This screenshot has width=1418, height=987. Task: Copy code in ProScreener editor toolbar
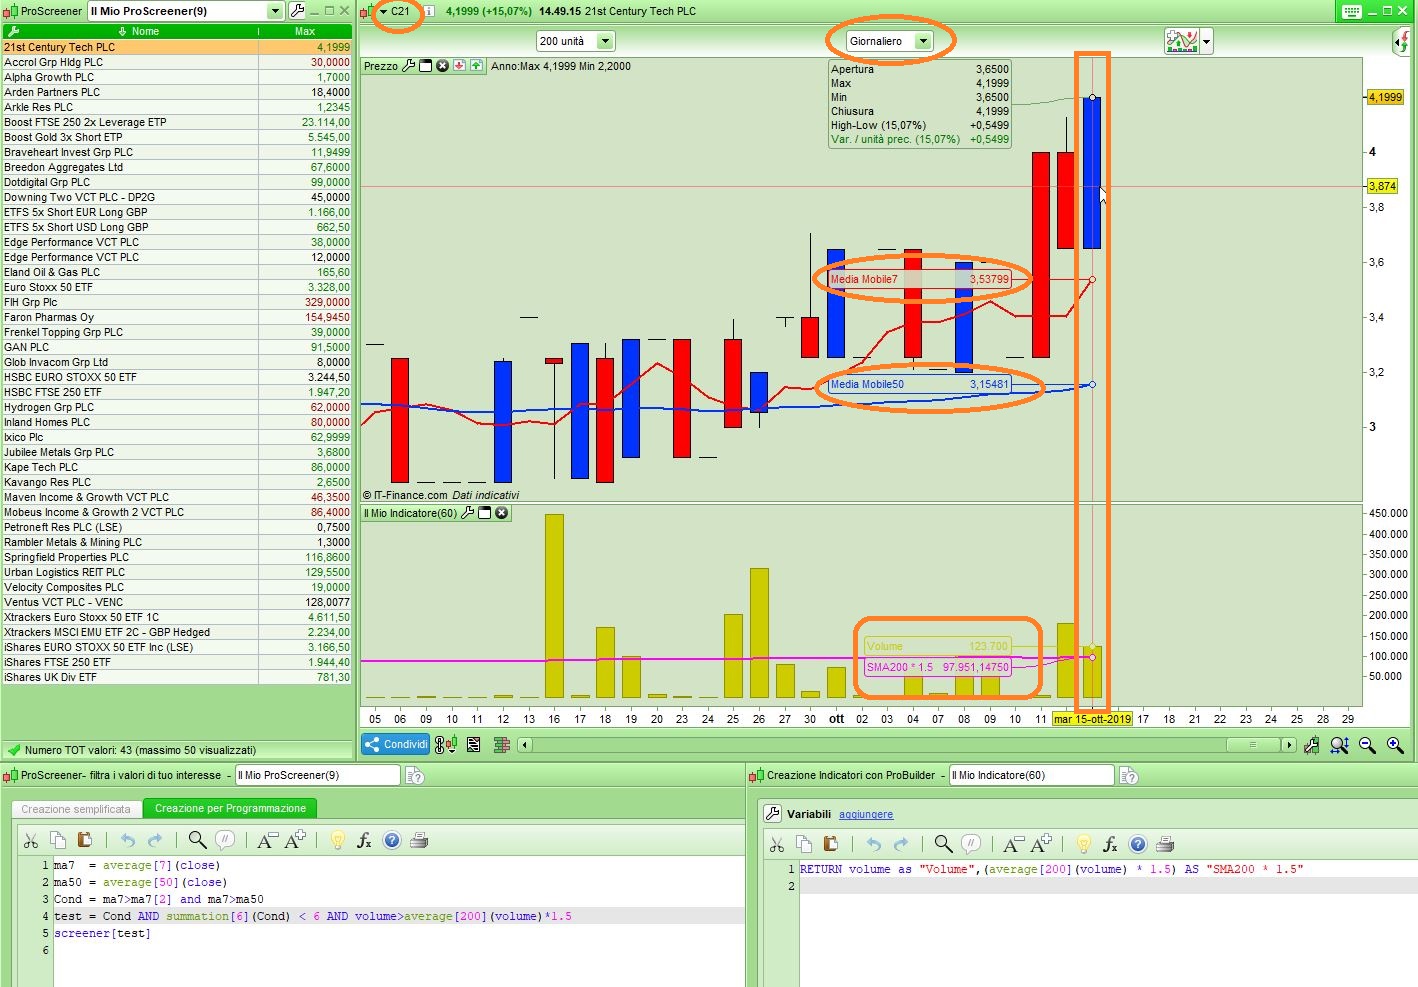(58, 841)
